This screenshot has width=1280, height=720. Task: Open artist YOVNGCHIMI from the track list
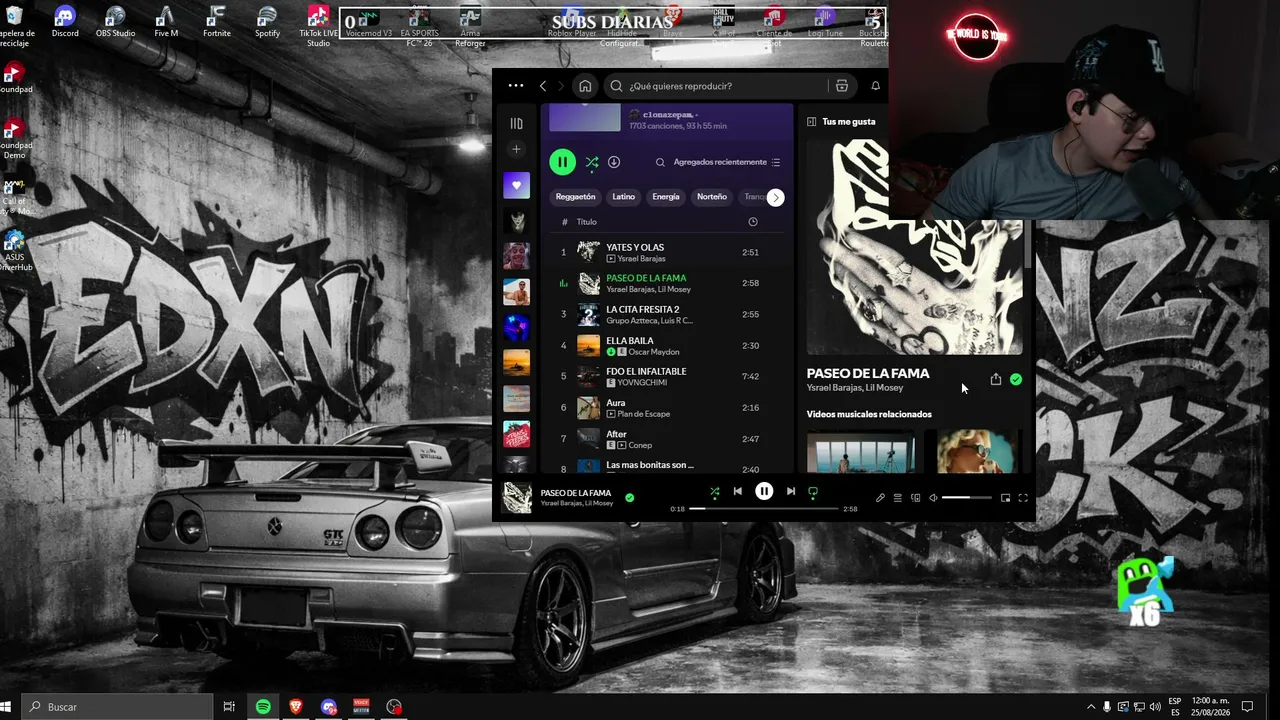642,383
